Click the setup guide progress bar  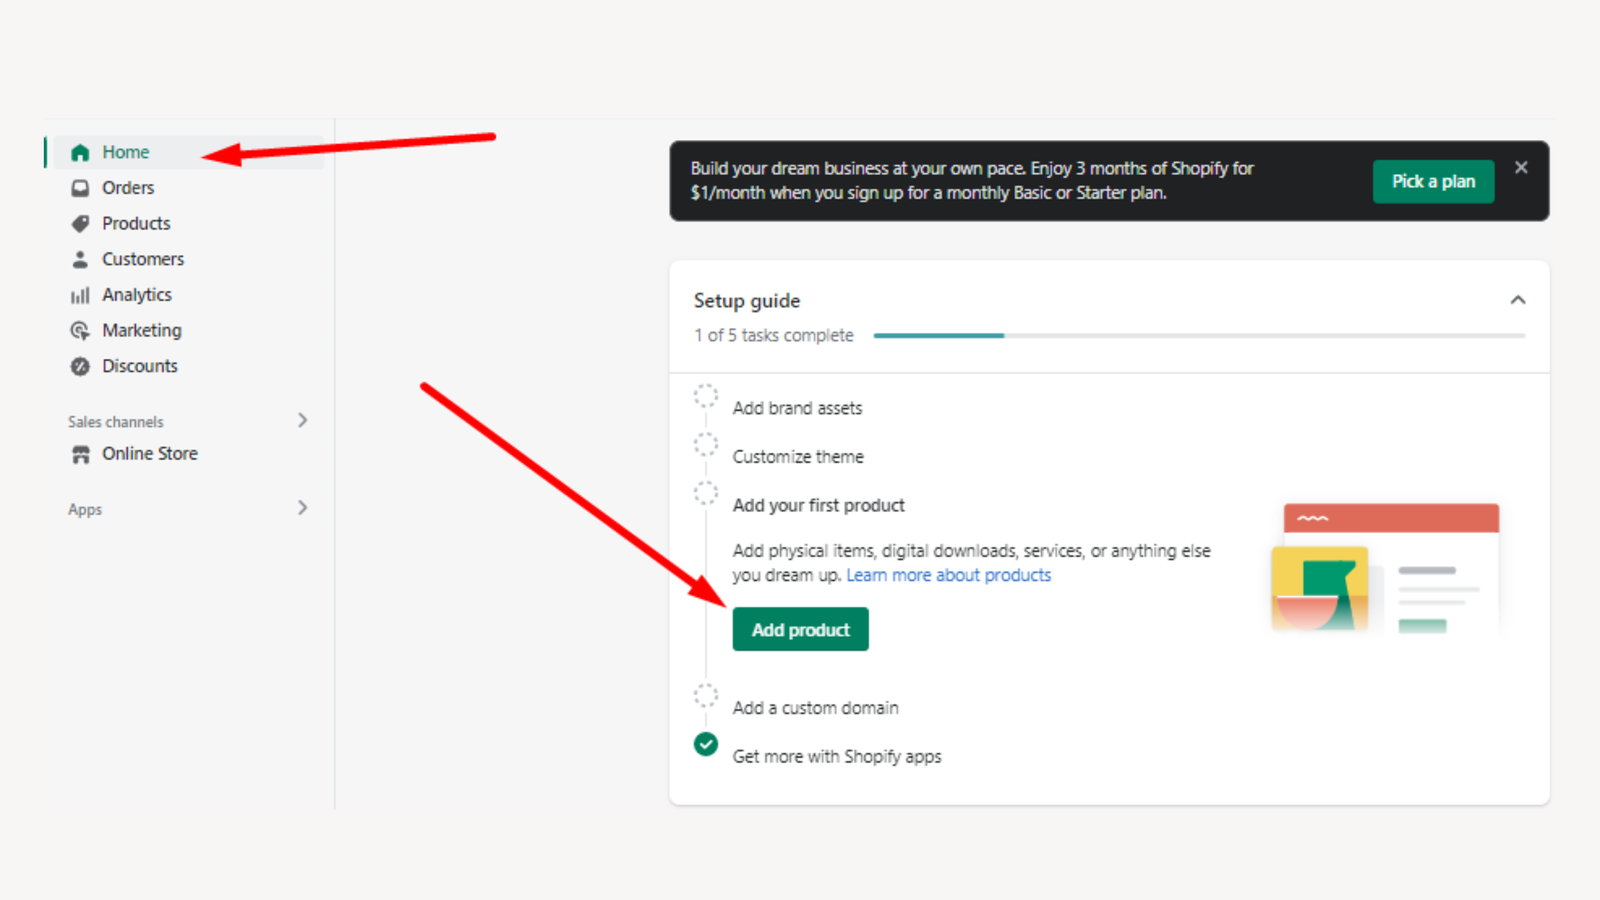[1198, 336]
